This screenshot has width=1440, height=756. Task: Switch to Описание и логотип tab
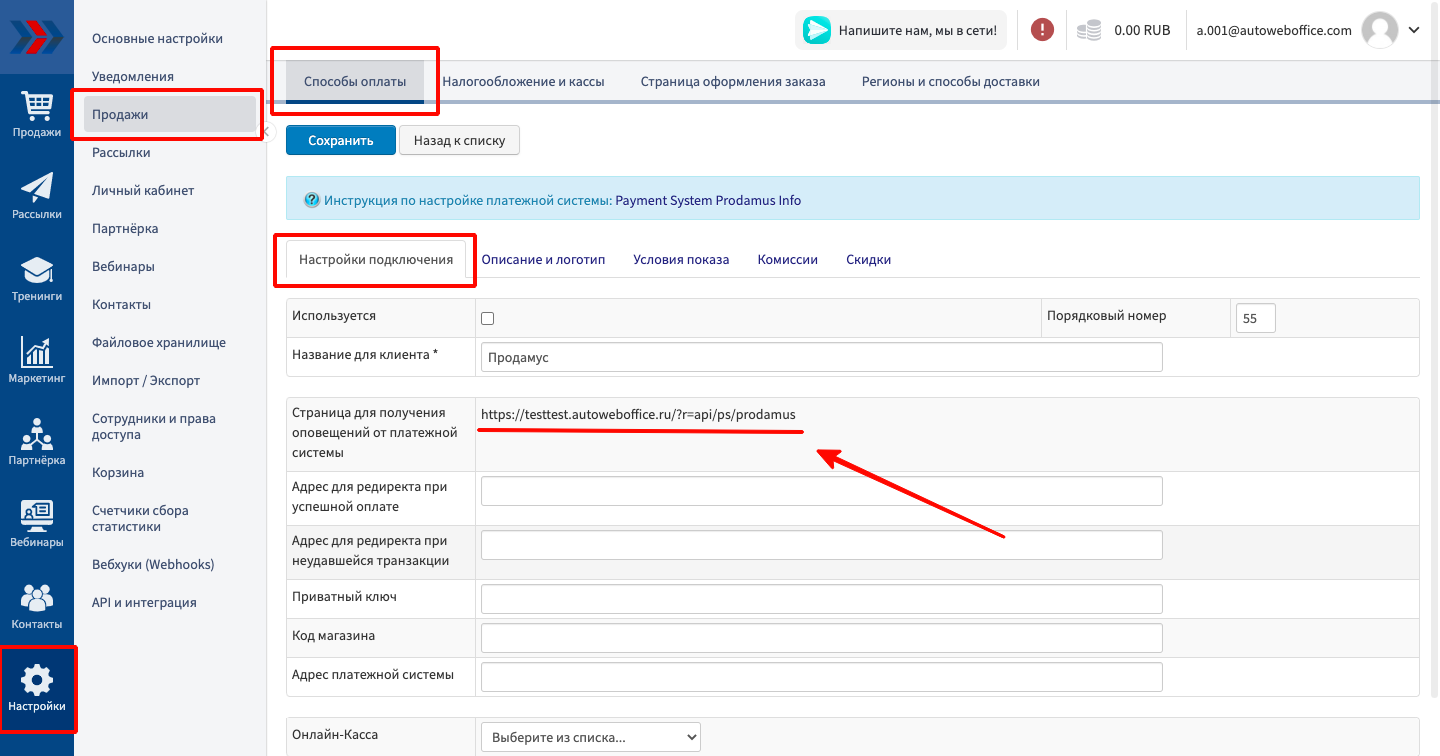click(x=543, y=259)
